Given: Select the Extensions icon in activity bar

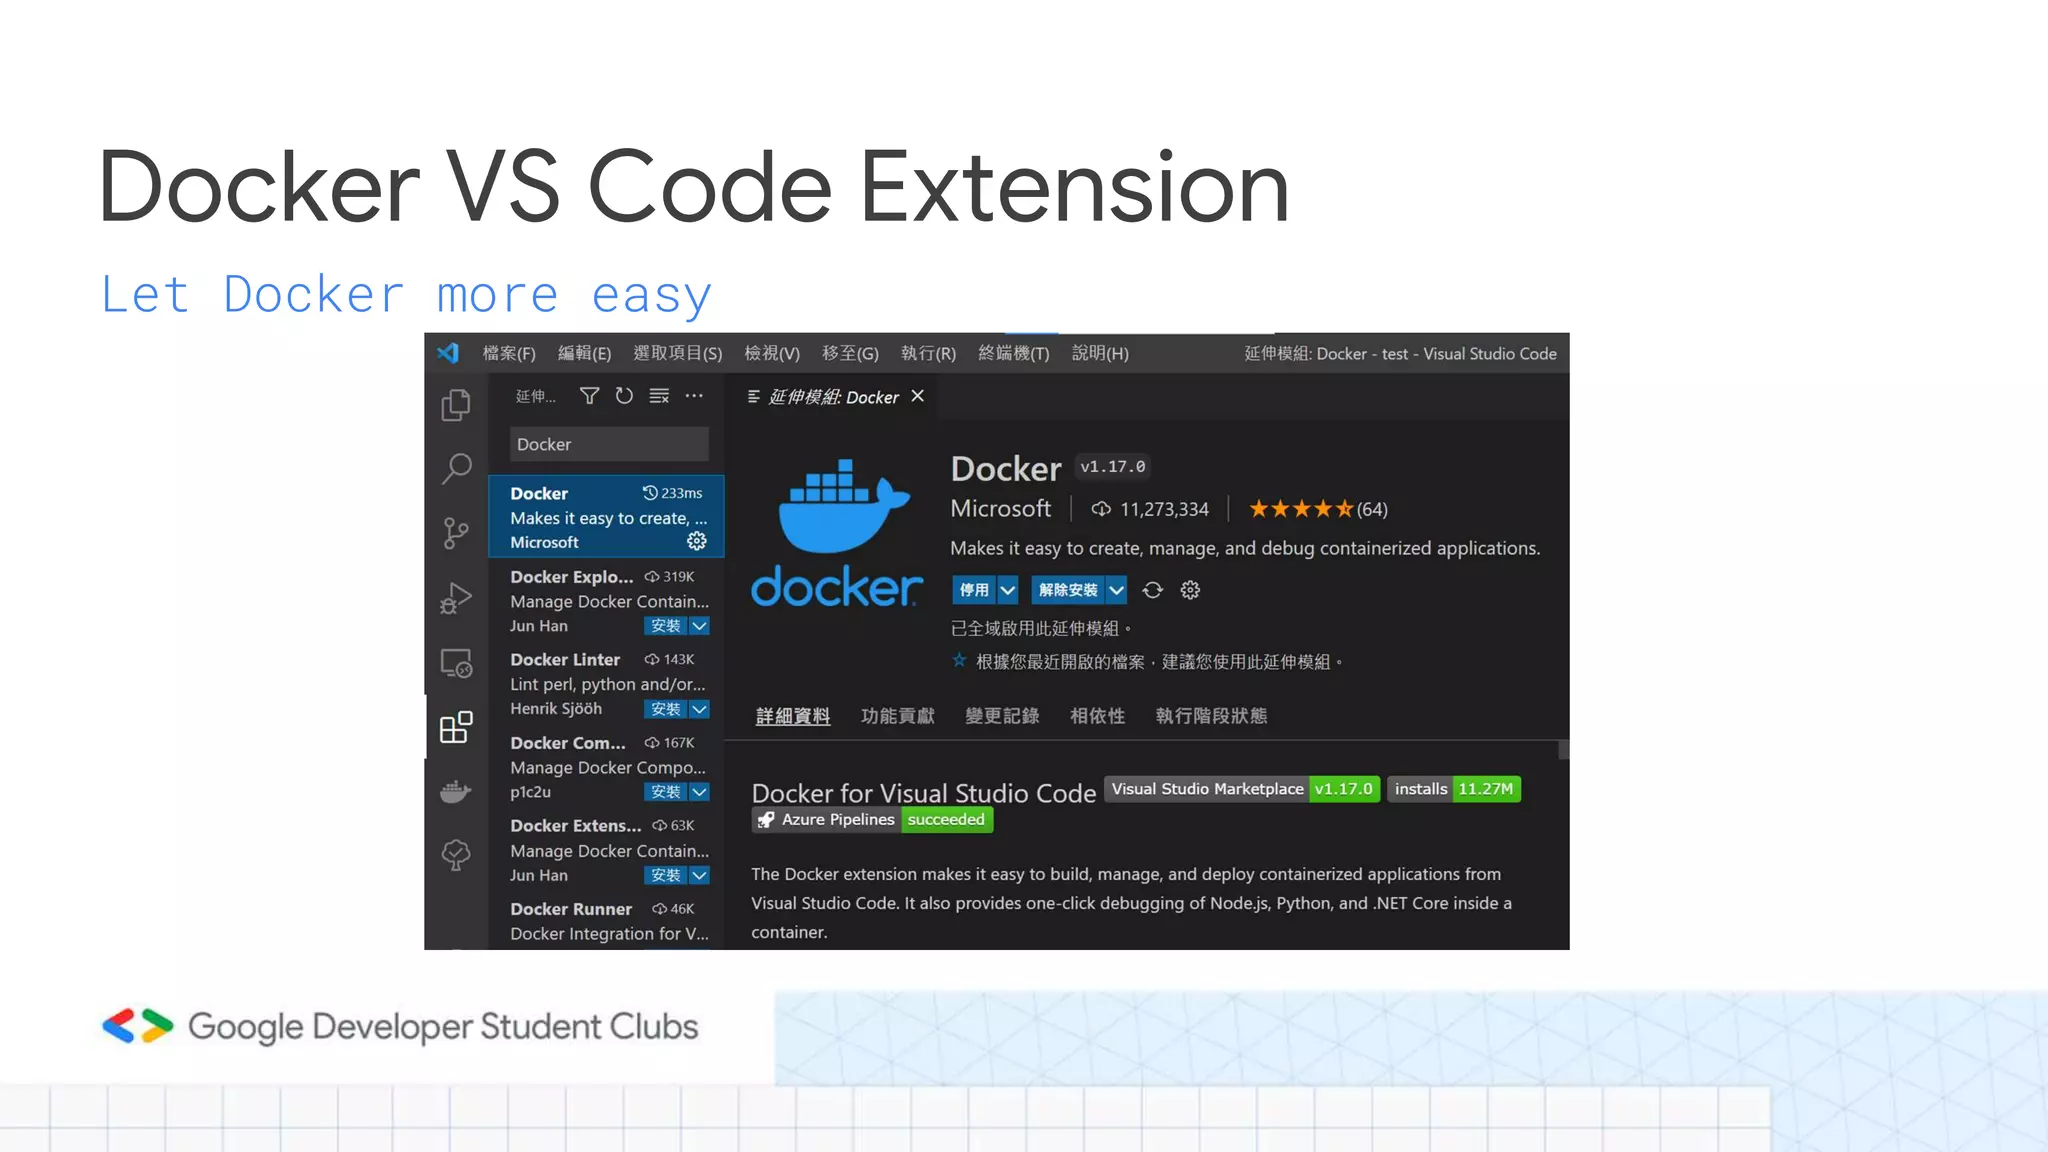Looking at the screenshot, I should 456,727.
